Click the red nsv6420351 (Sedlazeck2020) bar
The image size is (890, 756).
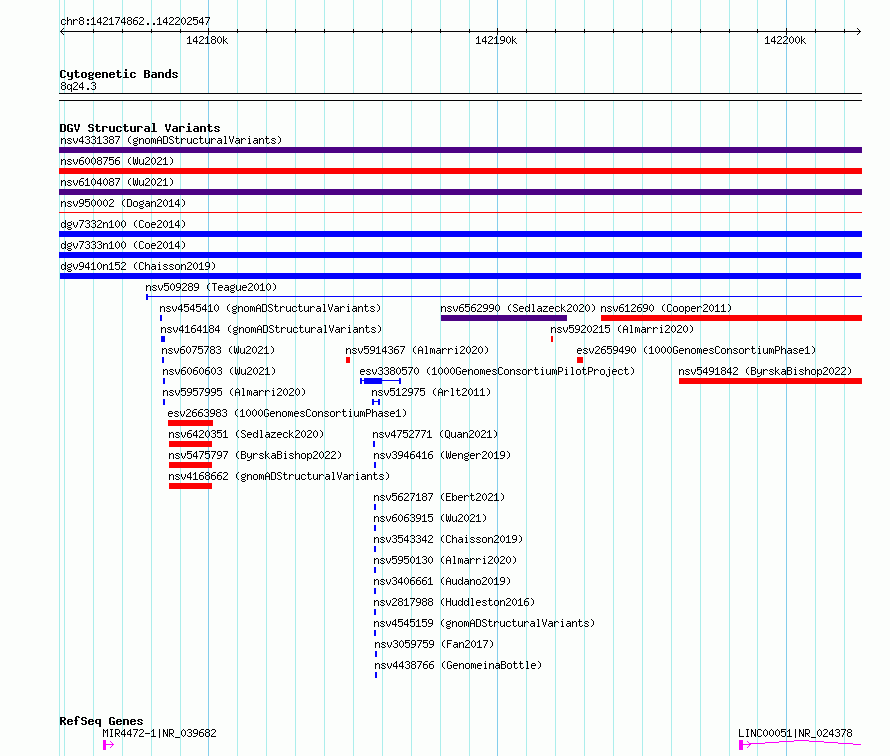(190, 444)
